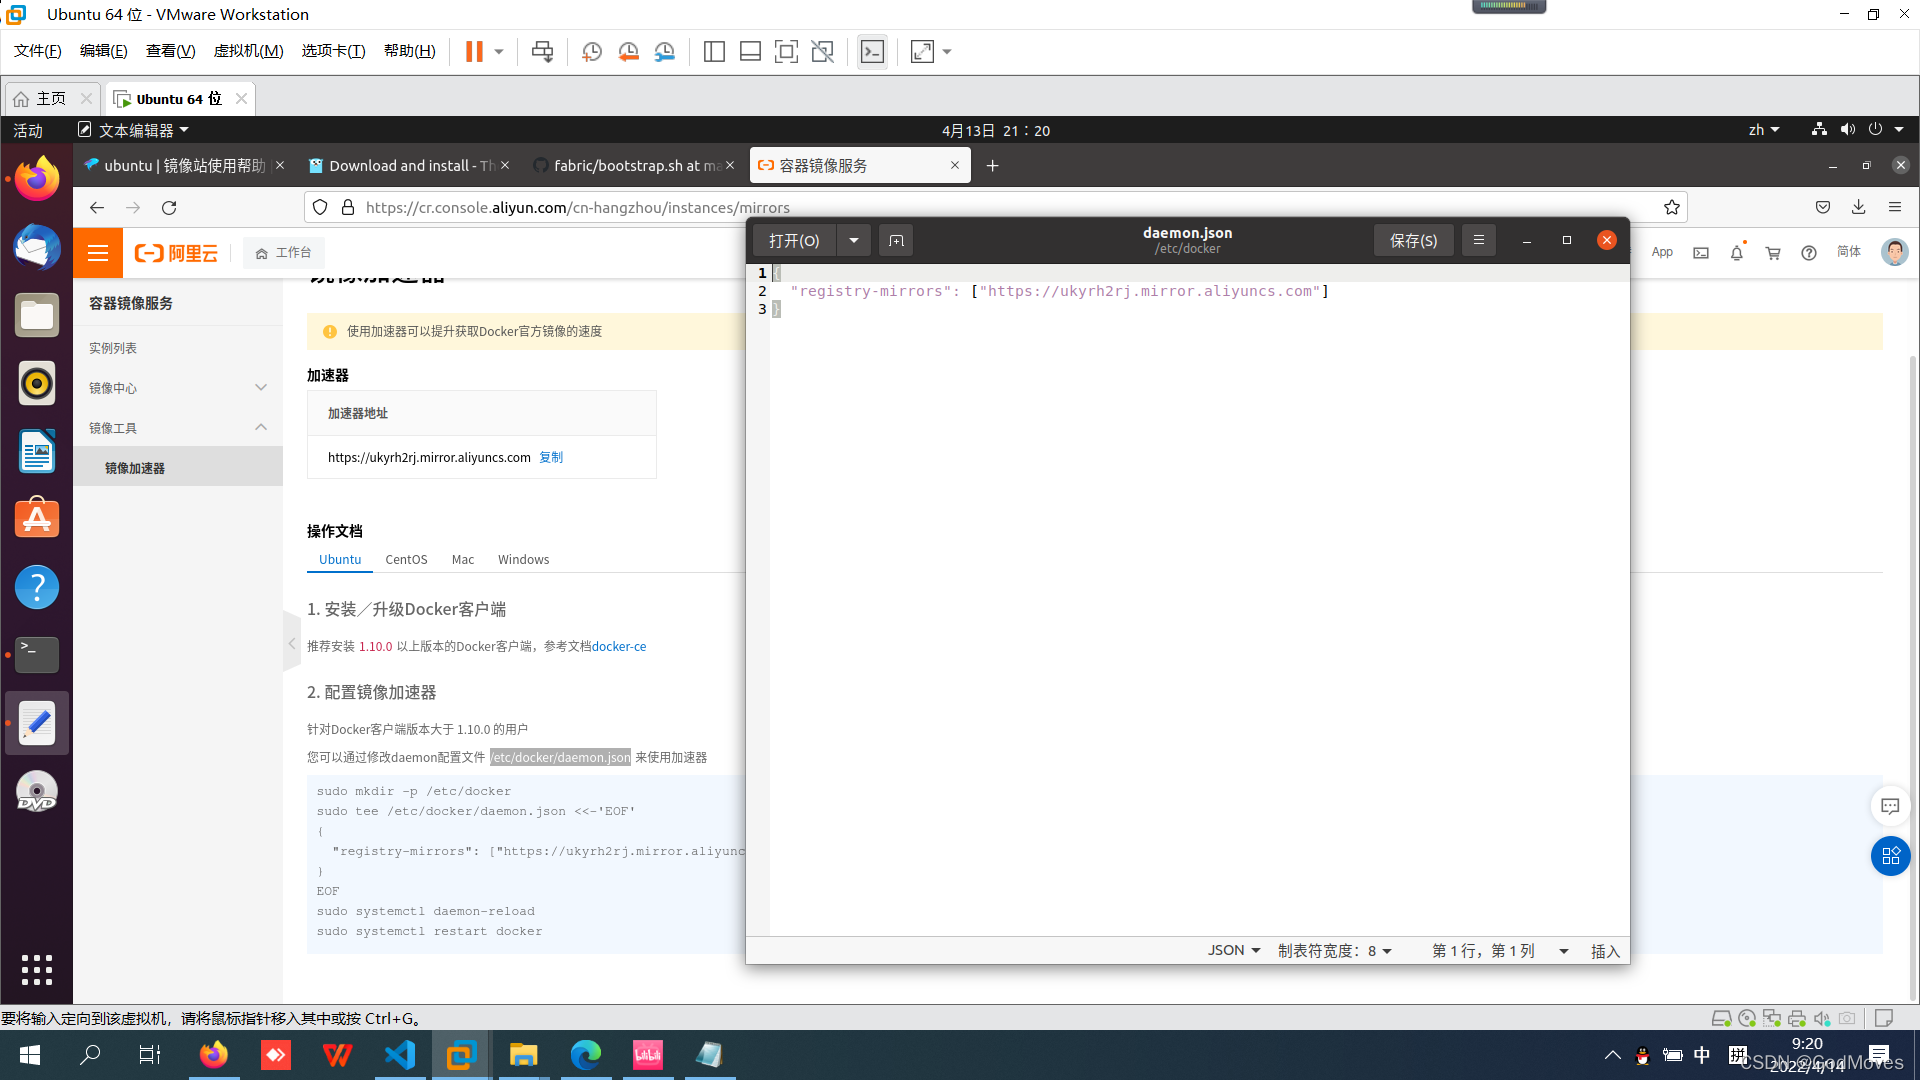1920x1080 pixels.
Task: Click VMware pause virtual machine icon
Action: 474,52
